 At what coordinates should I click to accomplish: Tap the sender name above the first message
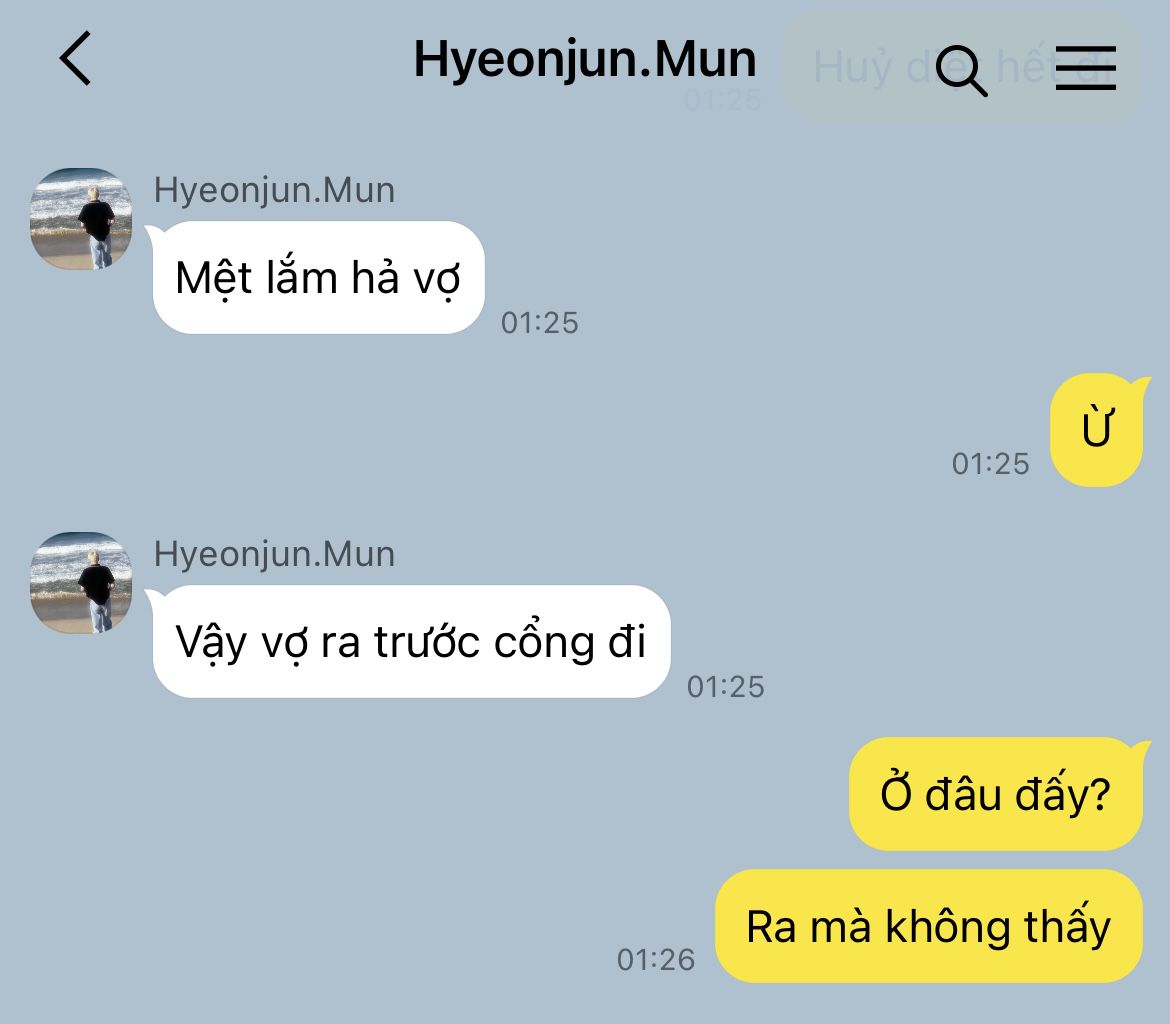pyautogui.click(x=274, y=190)
